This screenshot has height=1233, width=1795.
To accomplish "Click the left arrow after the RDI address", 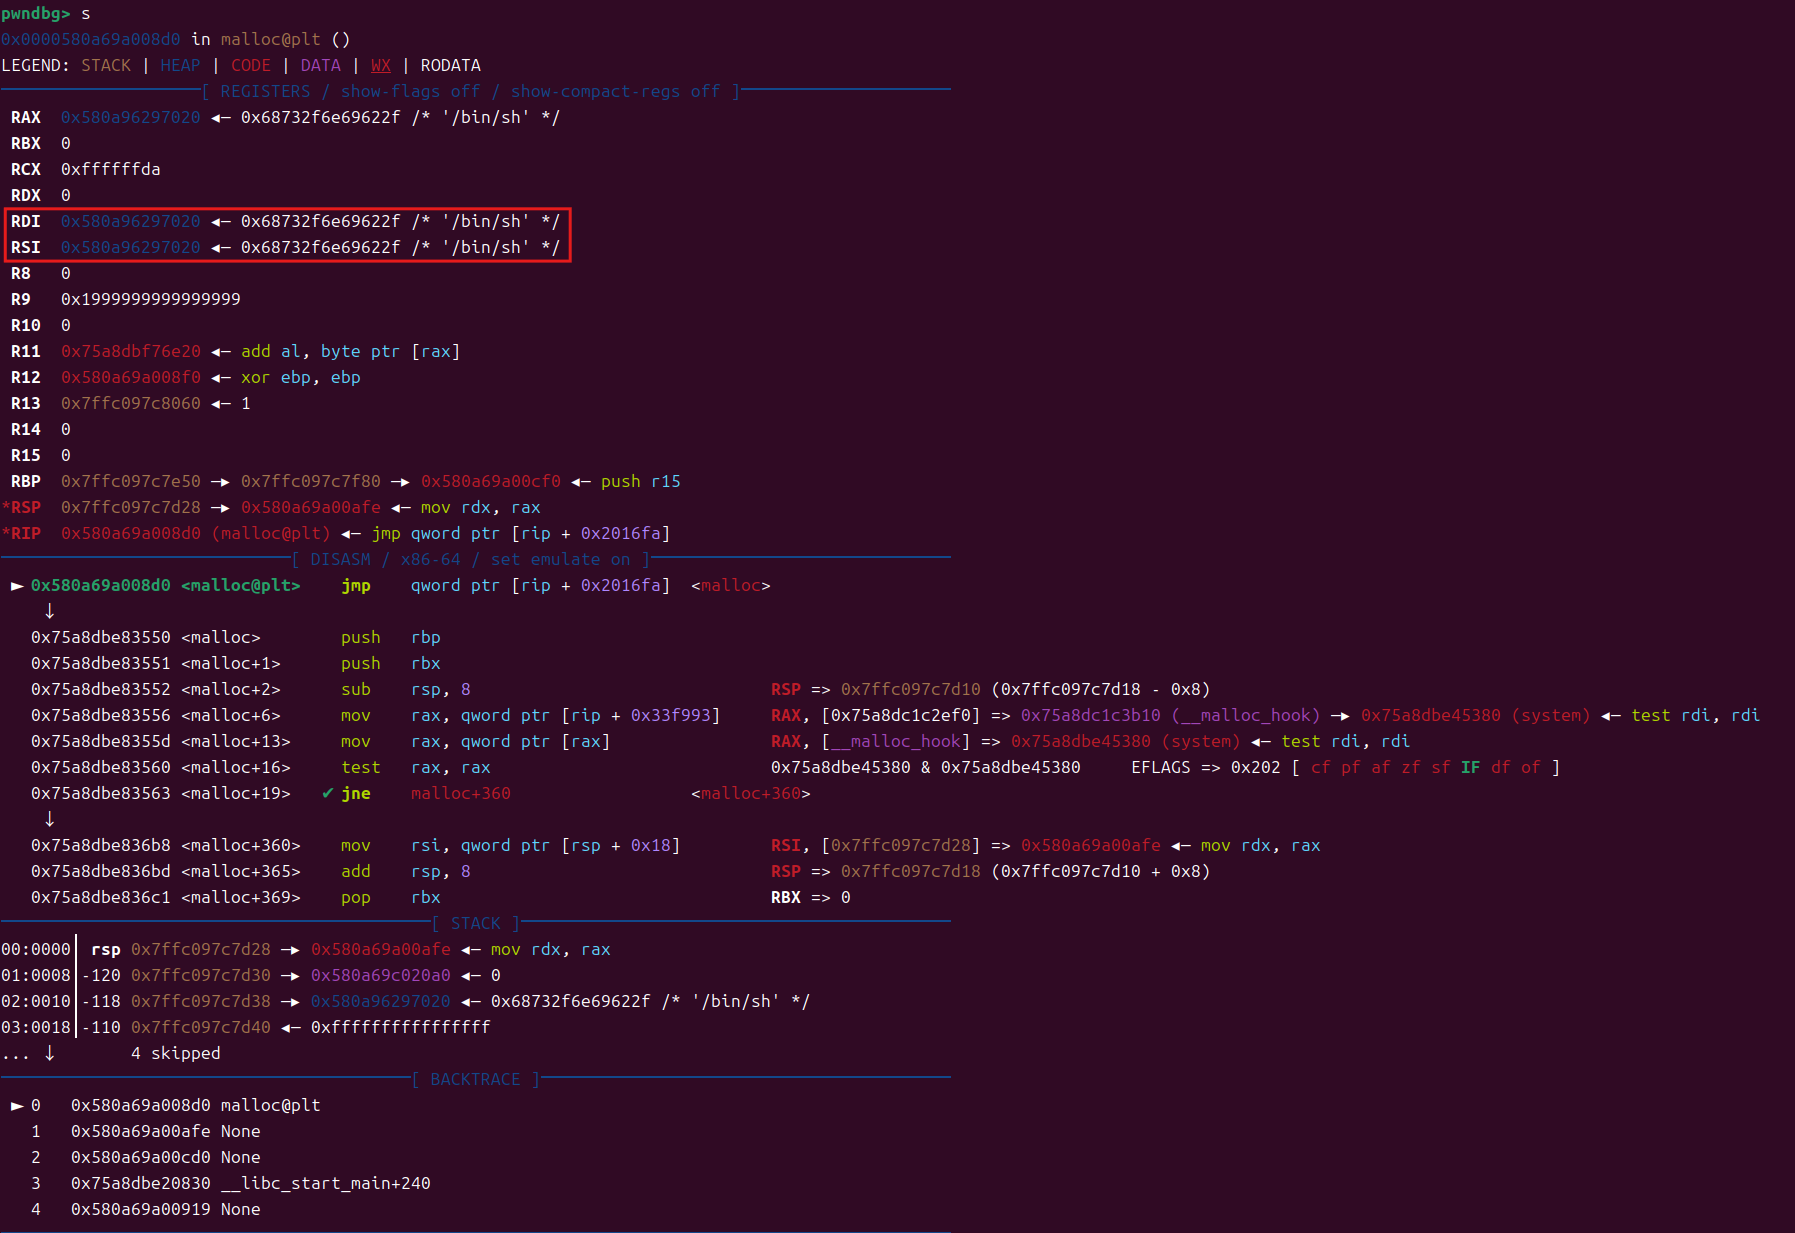I will [220, 222].
